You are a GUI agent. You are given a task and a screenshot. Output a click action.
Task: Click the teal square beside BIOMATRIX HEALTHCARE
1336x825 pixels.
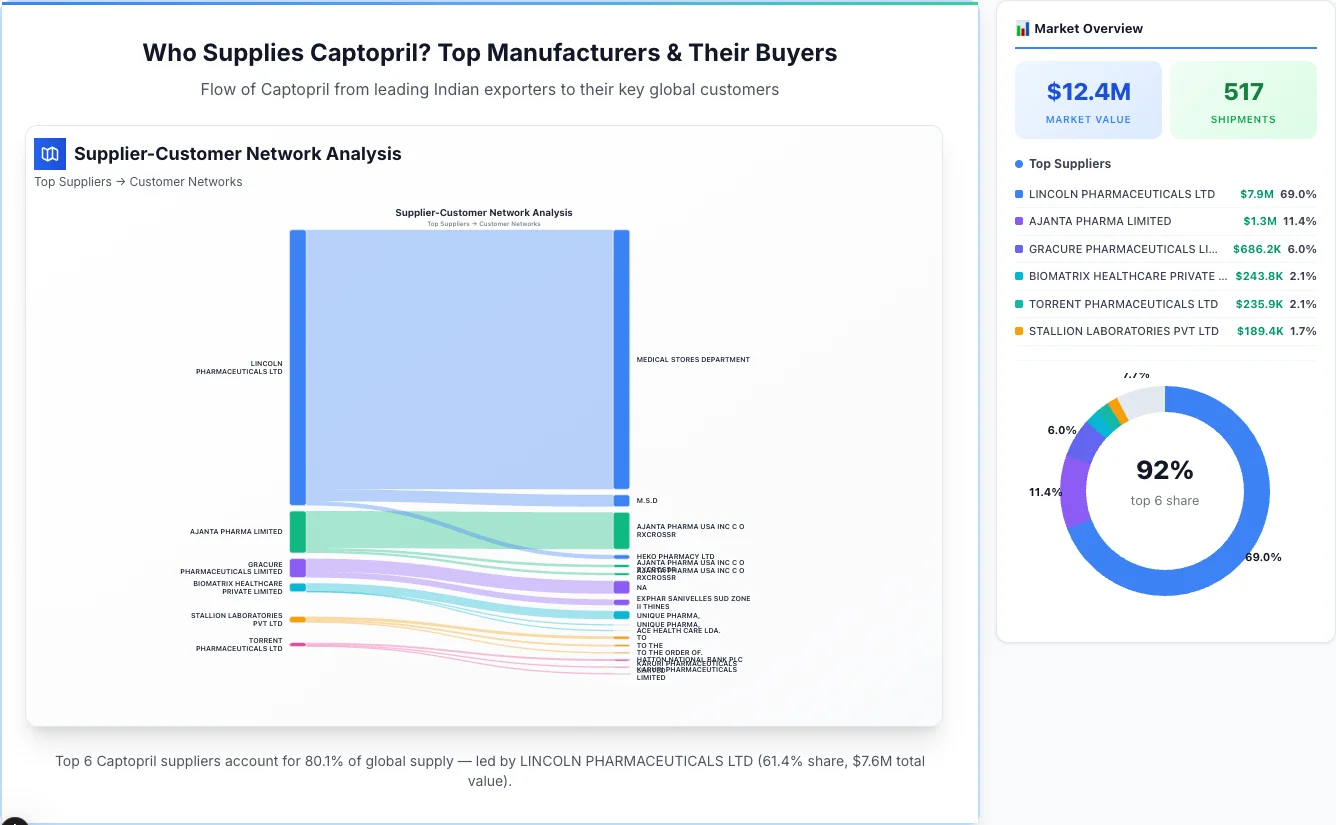coord(1019,276)
